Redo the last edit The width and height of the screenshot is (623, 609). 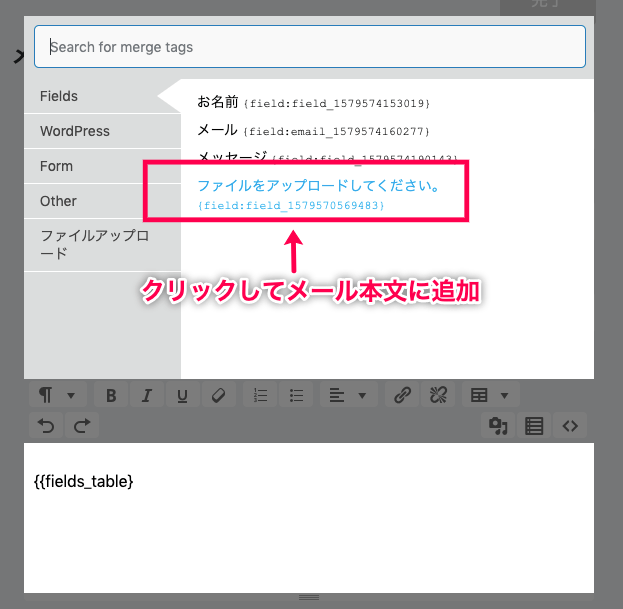pyautogui.click(x=82, y=426)
